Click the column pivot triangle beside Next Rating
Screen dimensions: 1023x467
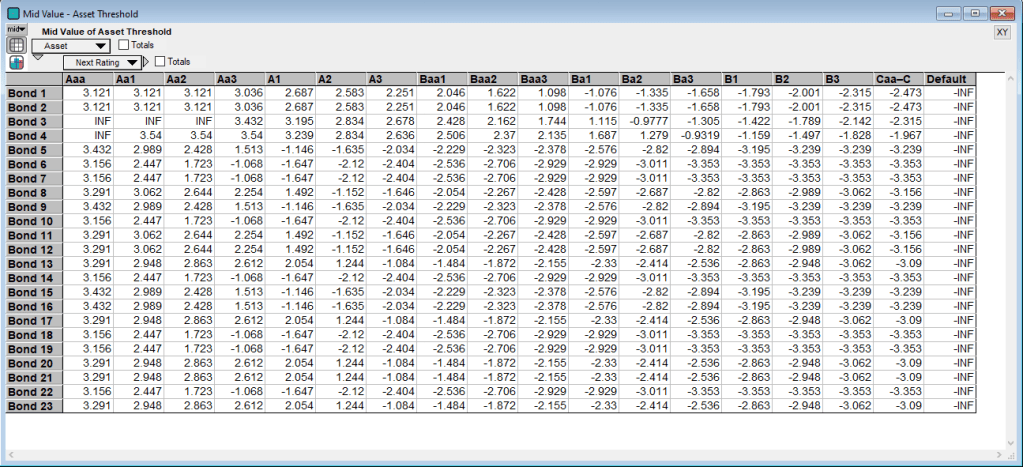(146, 62)
